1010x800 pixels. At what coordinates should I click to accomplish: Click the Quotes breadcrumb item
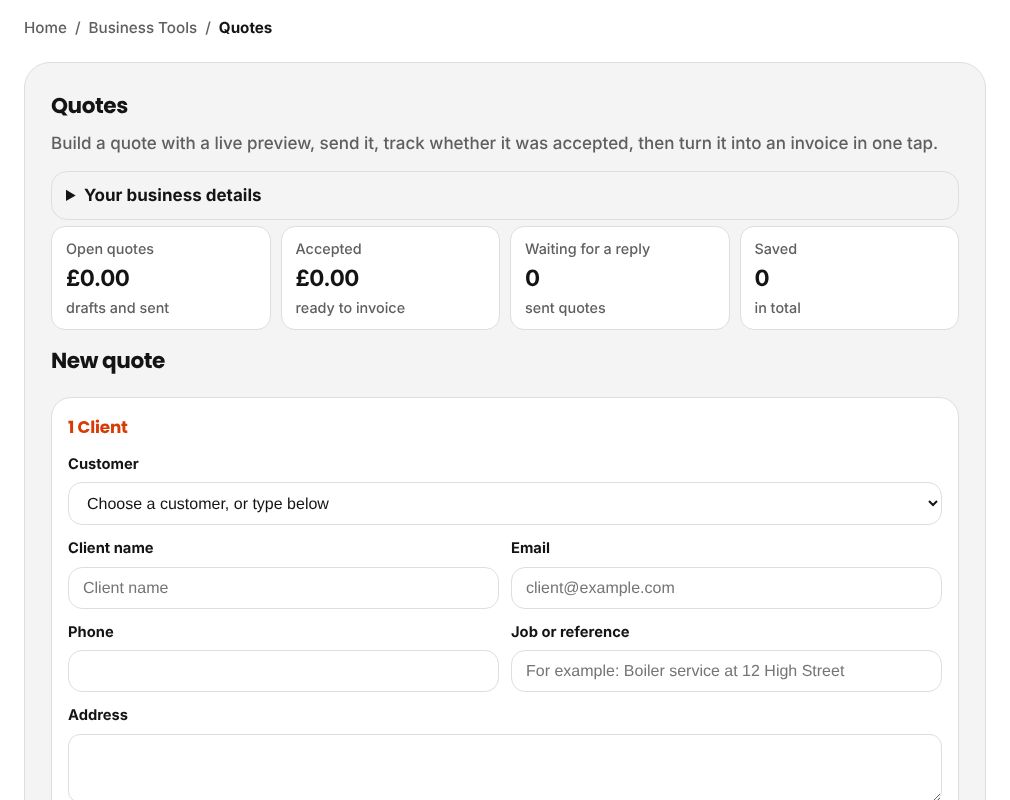(x=245, y=28)
